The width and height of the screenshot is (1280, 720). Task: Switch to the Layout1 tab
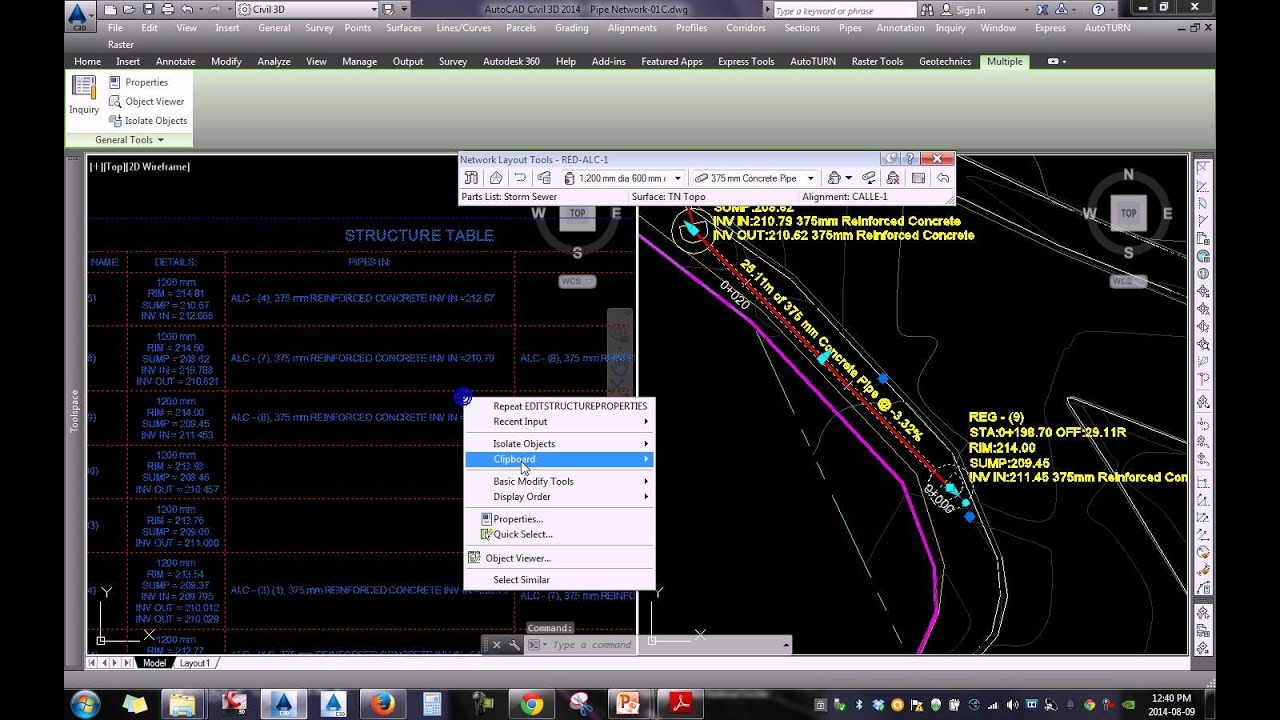point(195,663)
